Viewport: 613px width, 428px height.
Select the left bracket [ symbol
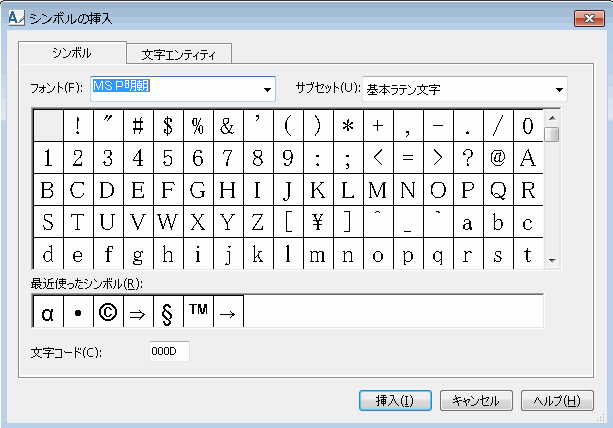click(x=289, y=222)
